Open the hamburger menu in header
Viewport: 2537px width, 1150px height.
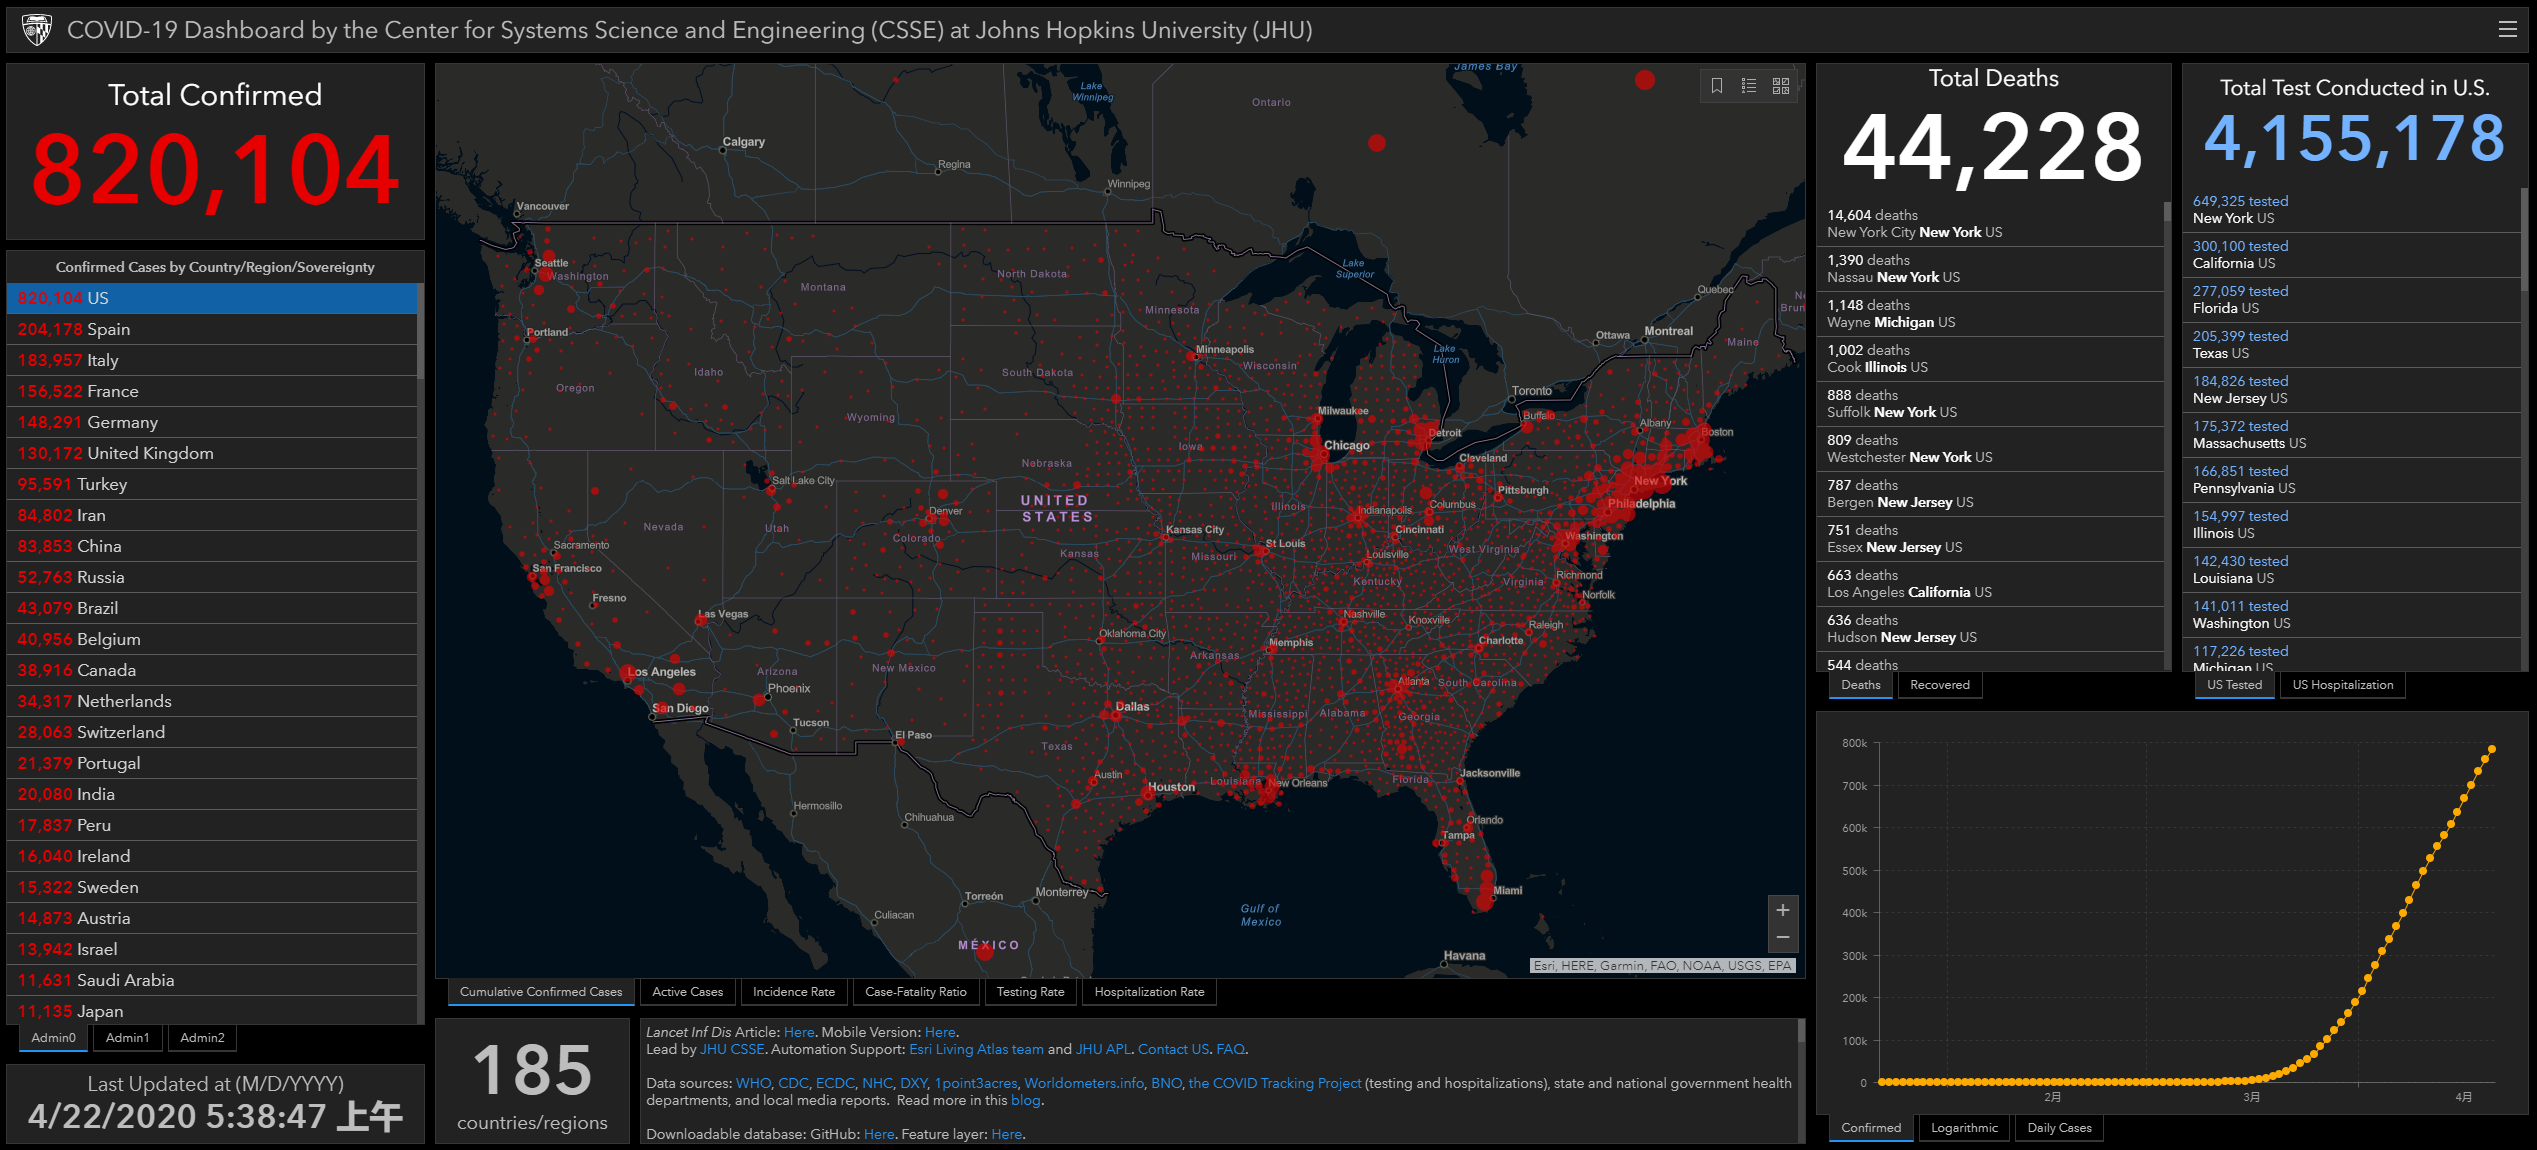(x=2507, y=29)
